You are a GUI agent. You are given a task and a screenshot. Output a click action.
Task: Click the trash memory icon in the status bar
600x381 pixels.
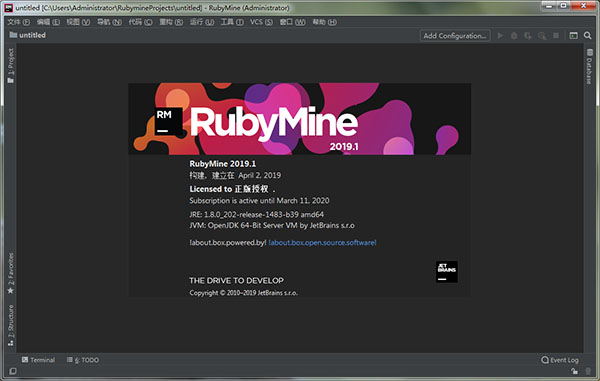tap(588, 371)
